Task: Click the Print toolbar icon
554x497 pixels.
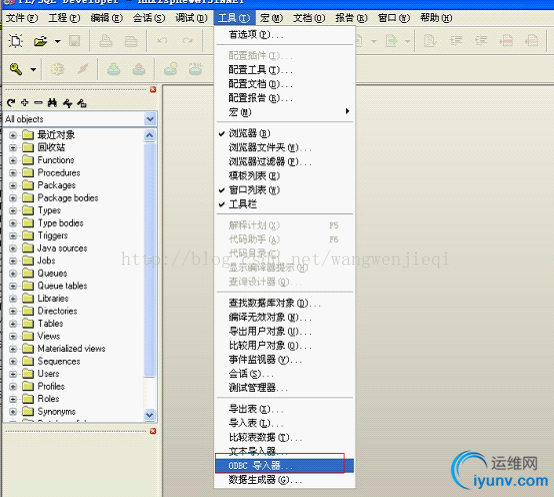Action: 106,41
